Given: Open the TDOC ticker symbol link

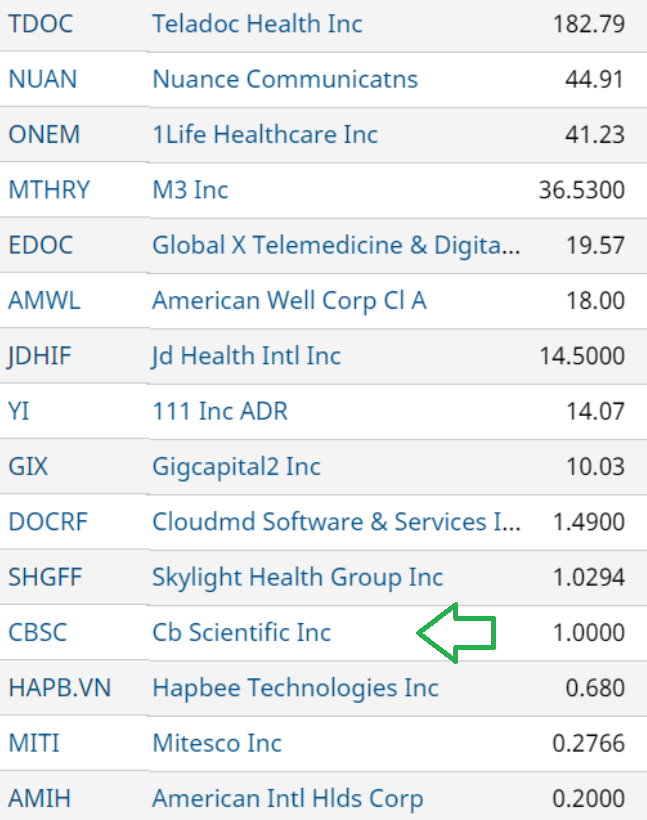Looking at the screenshot, I should click(41, 24).
